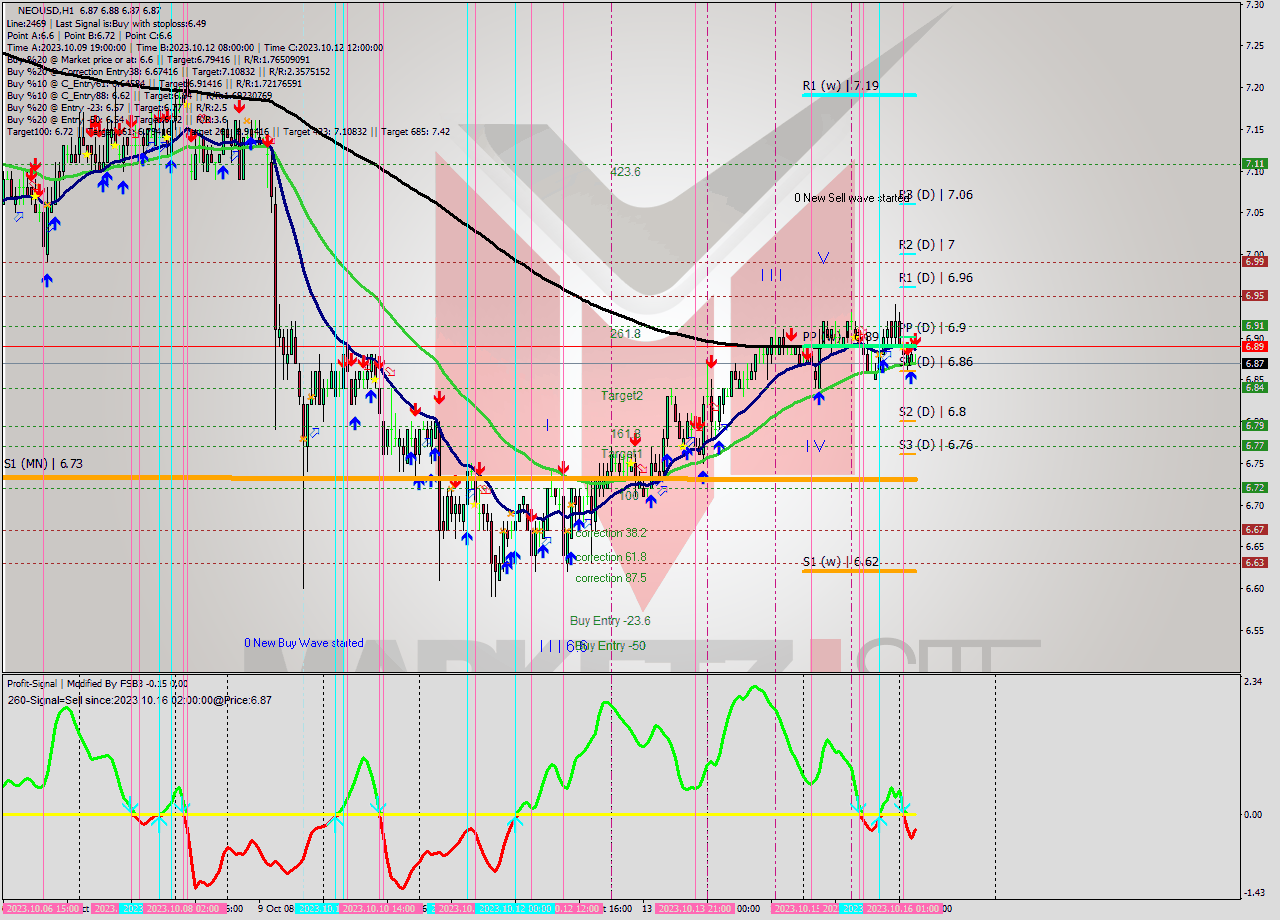Screen dimensions: 1280x920
Task: Click the cyan R1 (w) weekly resistance line
Action: 858,95
